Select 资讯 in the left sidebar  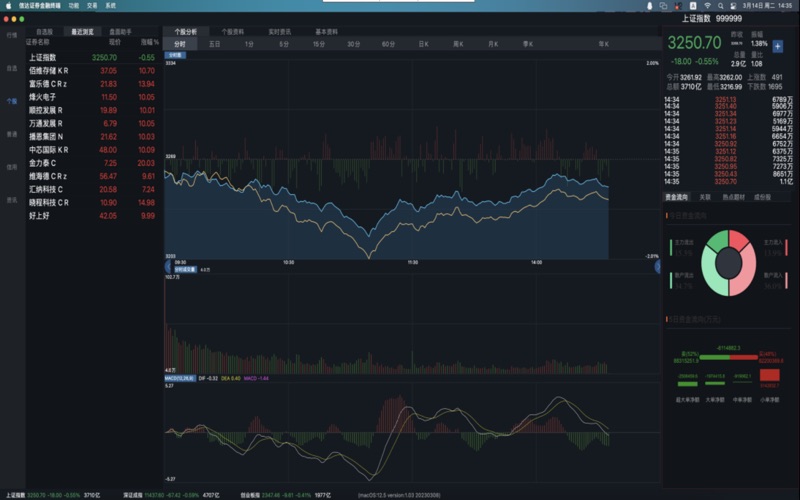pos(12,200)
